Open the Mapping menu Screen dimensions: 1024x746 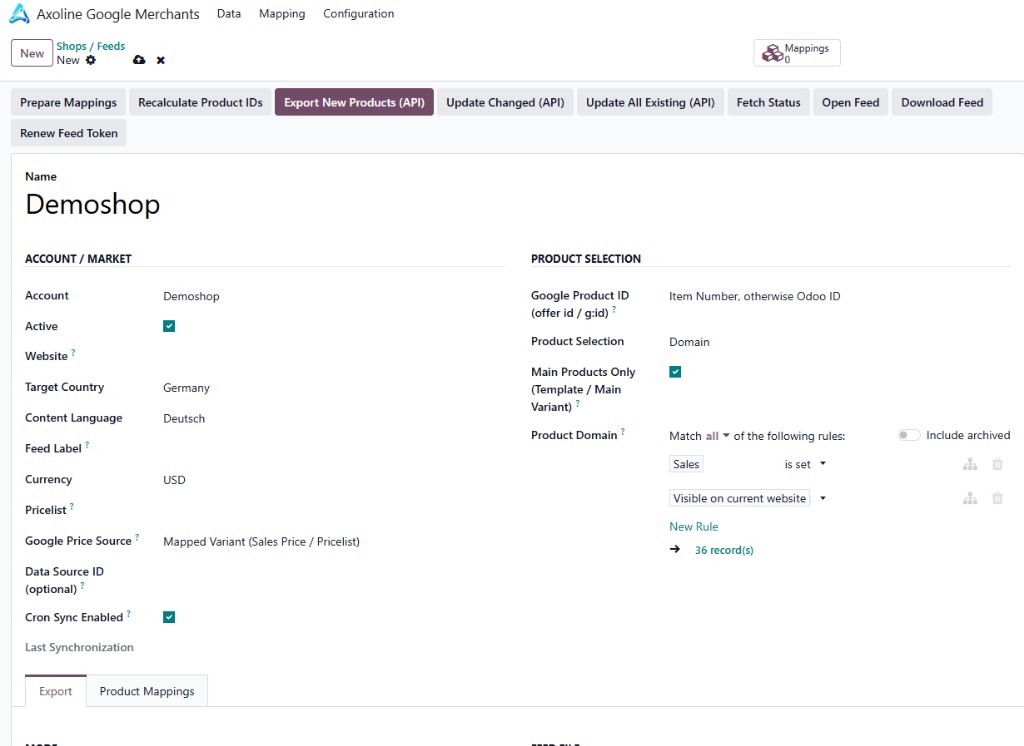pyautogui.click(x=282, y=14)
